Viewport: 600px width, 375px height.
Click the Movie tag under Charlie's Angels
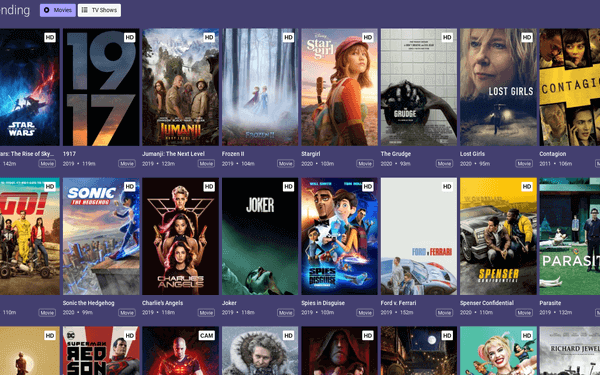point(206,313)
